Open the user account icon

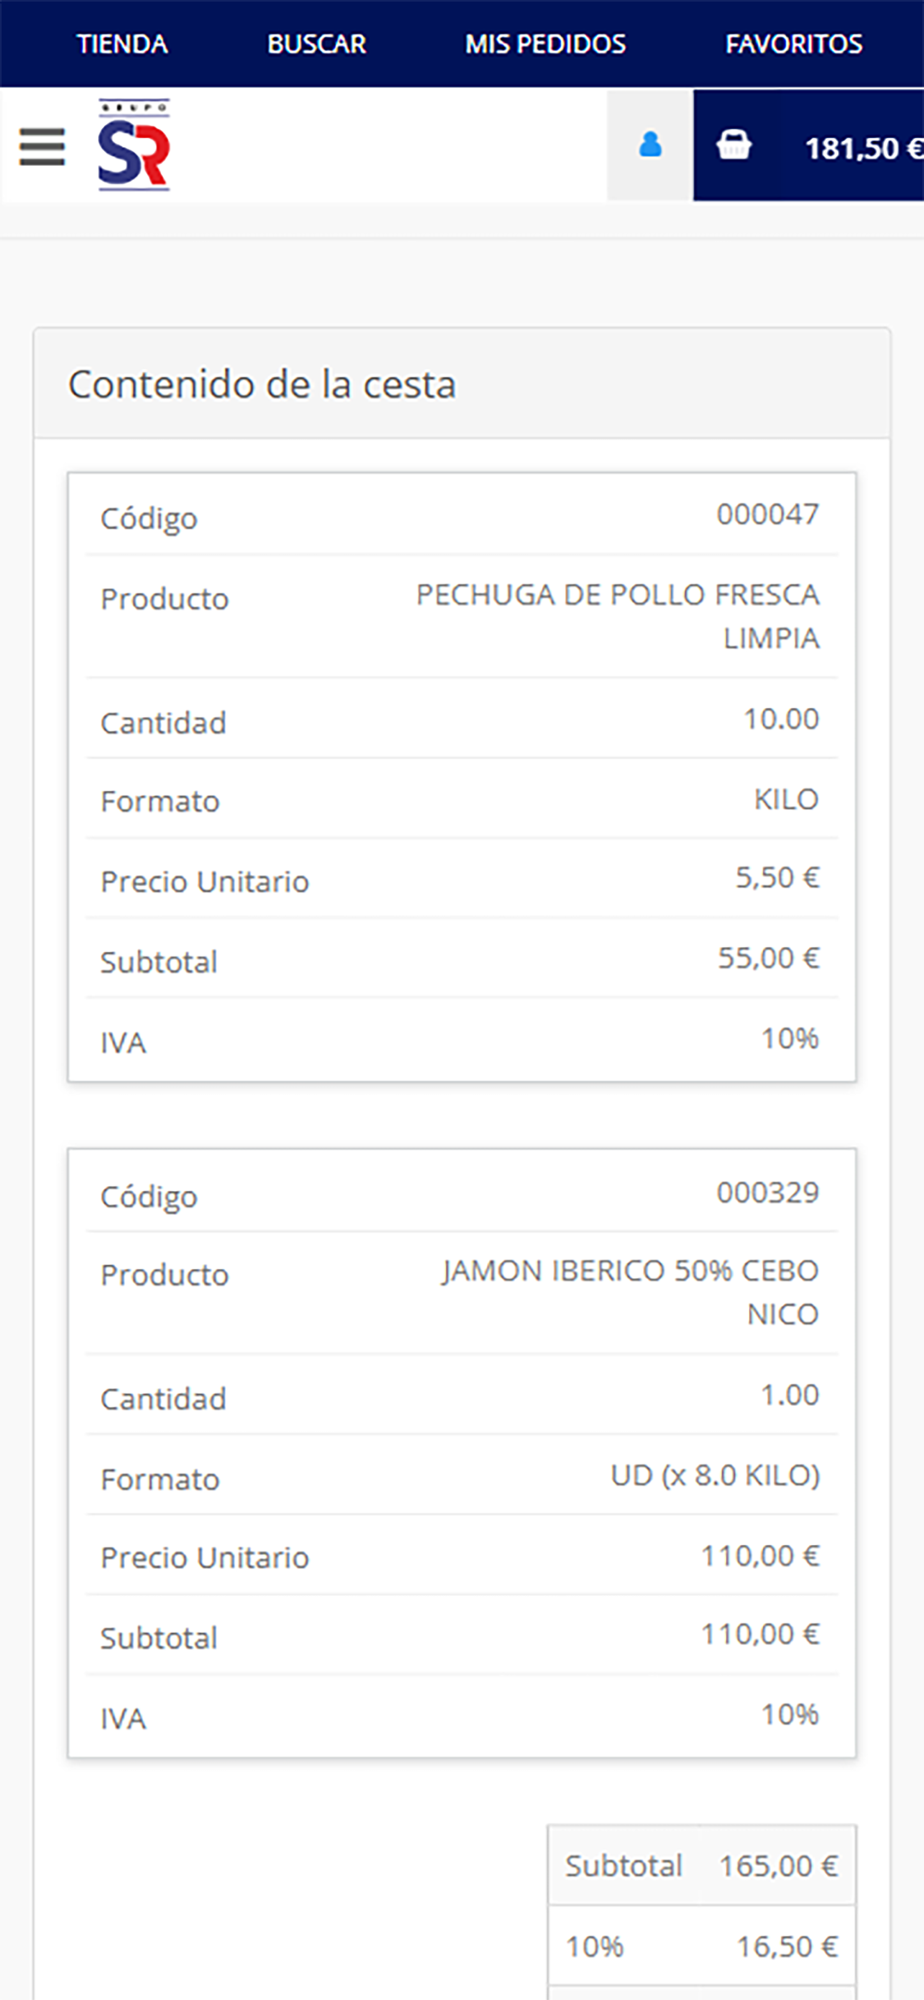pyautogui.click(x=650, y=146)
